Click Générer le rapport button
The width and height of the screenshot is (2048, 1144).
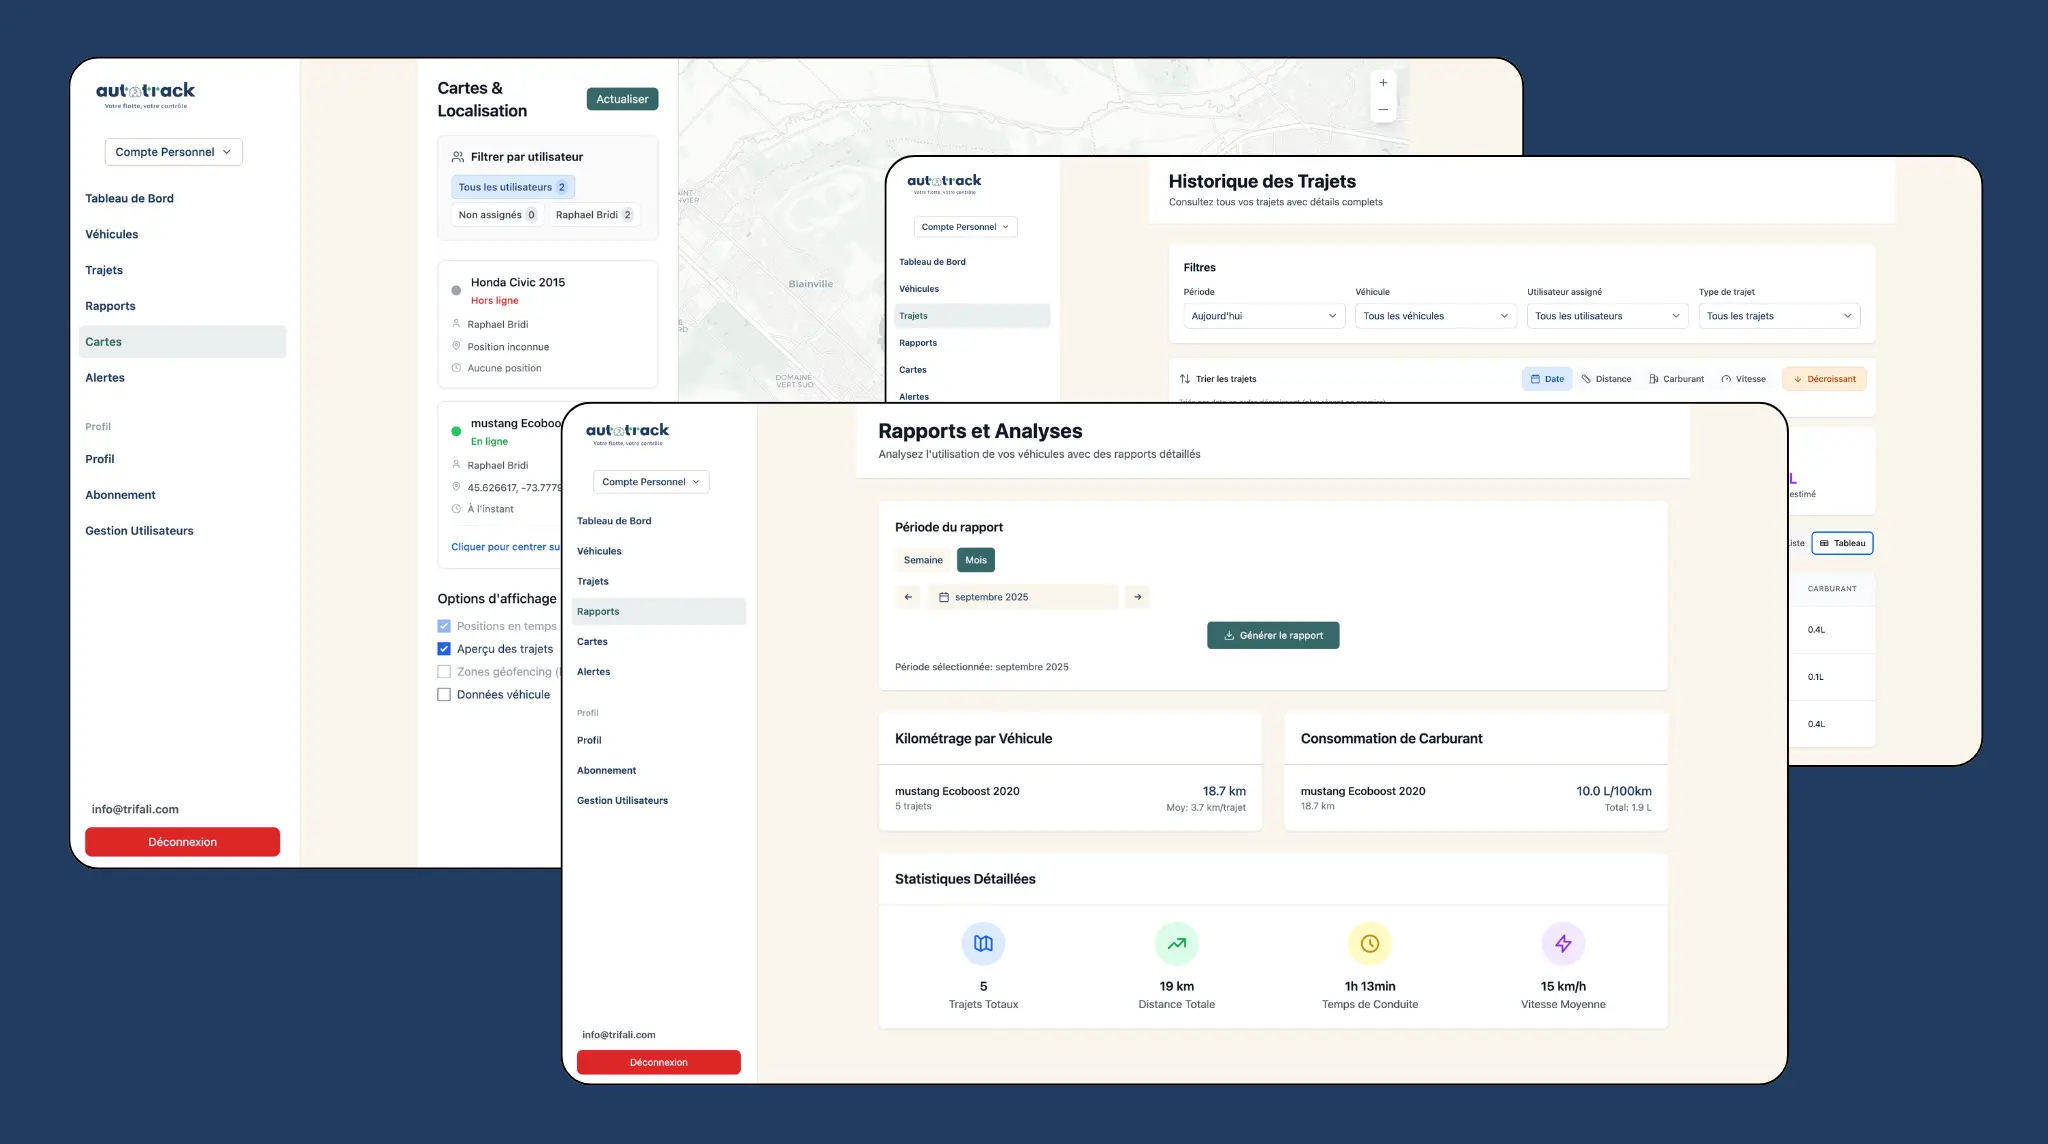(x=1273, y=635)
